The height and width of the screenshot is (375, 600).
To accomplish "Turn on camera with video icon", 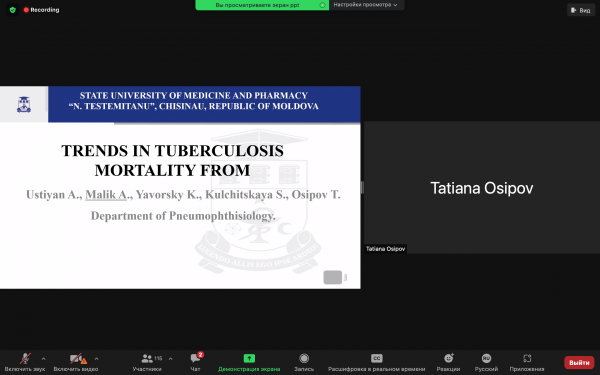I will [x=76, y=359].
